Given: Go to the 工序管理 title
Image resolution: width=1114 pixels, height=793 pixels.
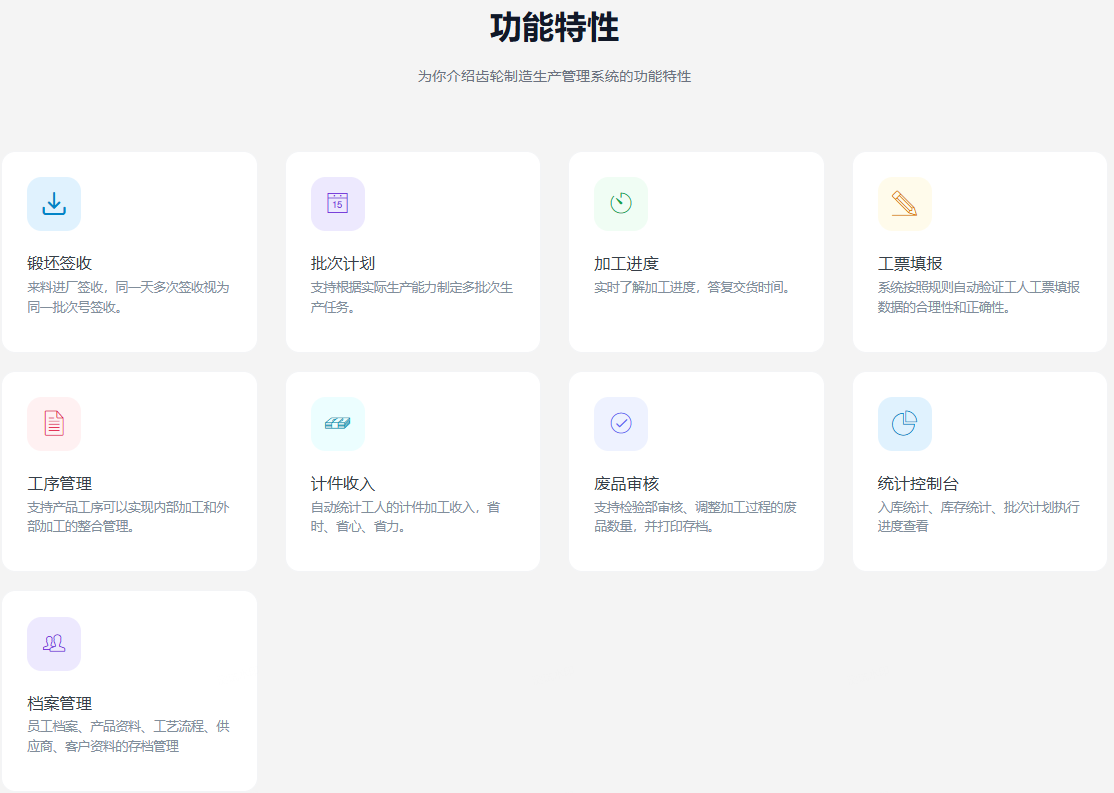Looking at the screenshot, I should pos(60,484).
